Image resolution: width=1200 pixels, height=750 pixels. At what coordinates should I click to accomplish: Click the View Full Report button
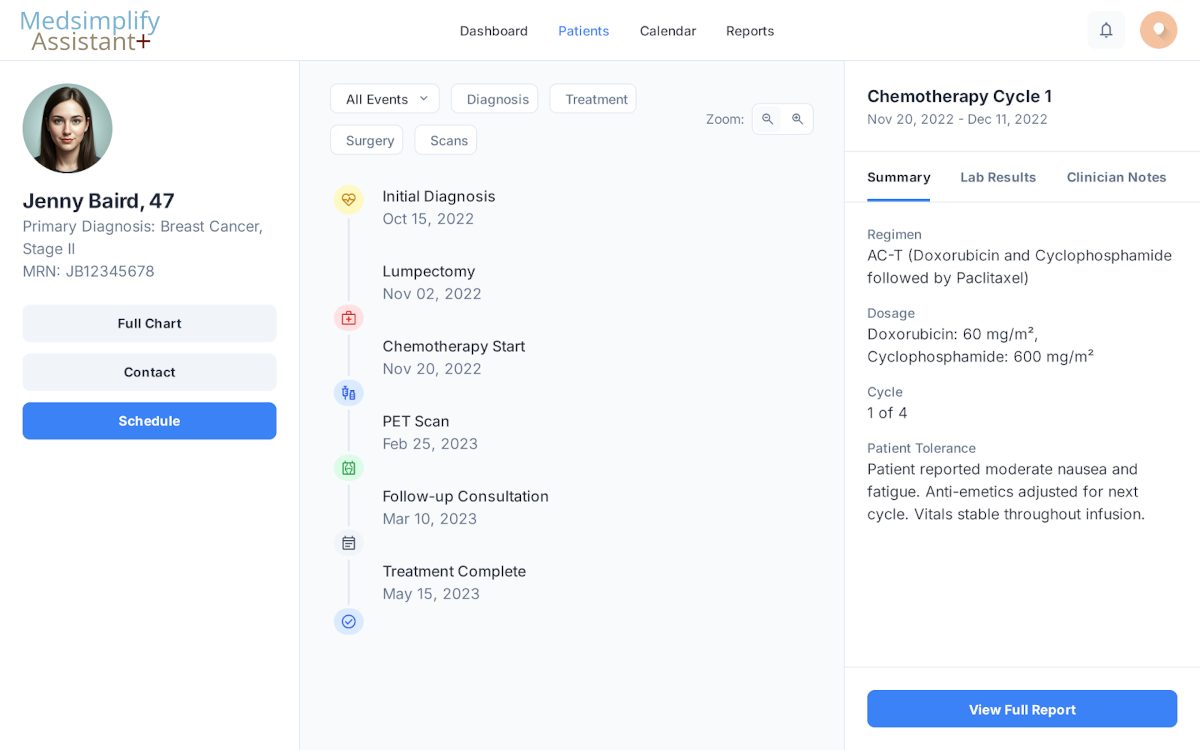click(x=1022, y=709)
